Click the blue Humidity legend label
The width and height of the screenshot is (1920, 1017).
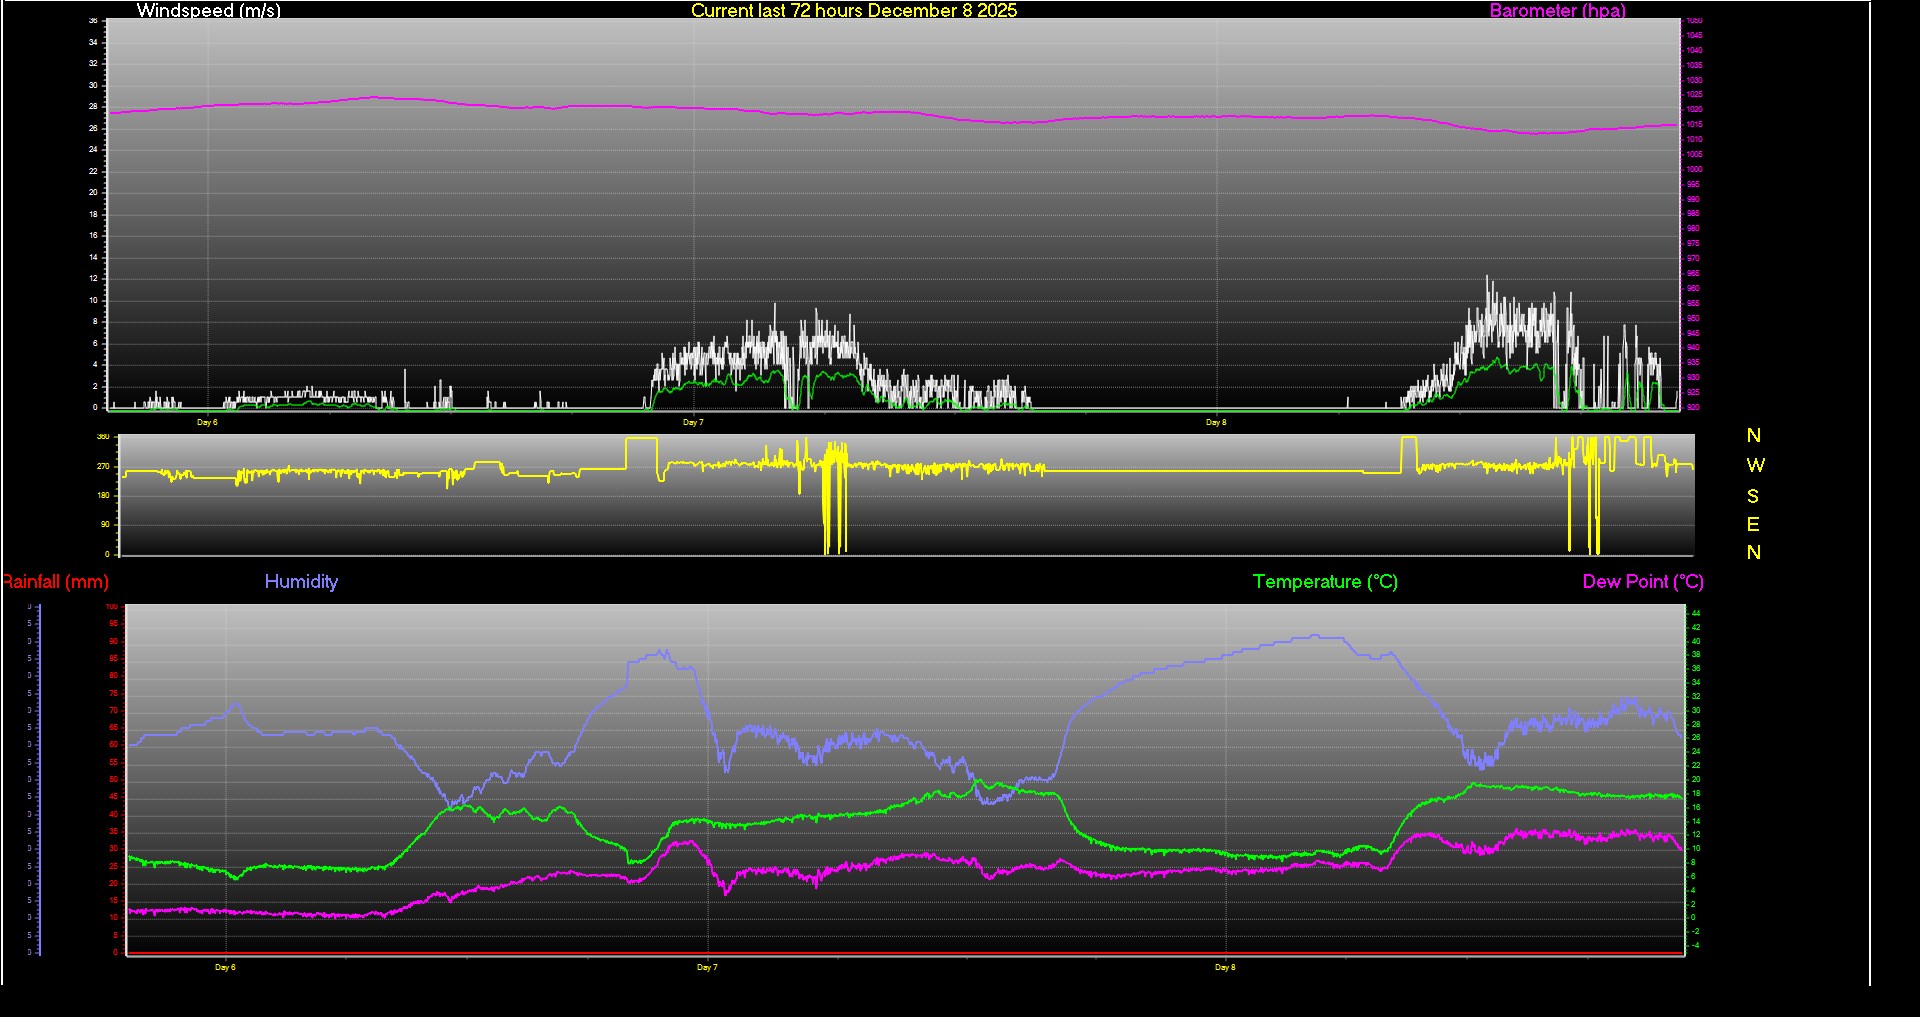click(301, 582)
